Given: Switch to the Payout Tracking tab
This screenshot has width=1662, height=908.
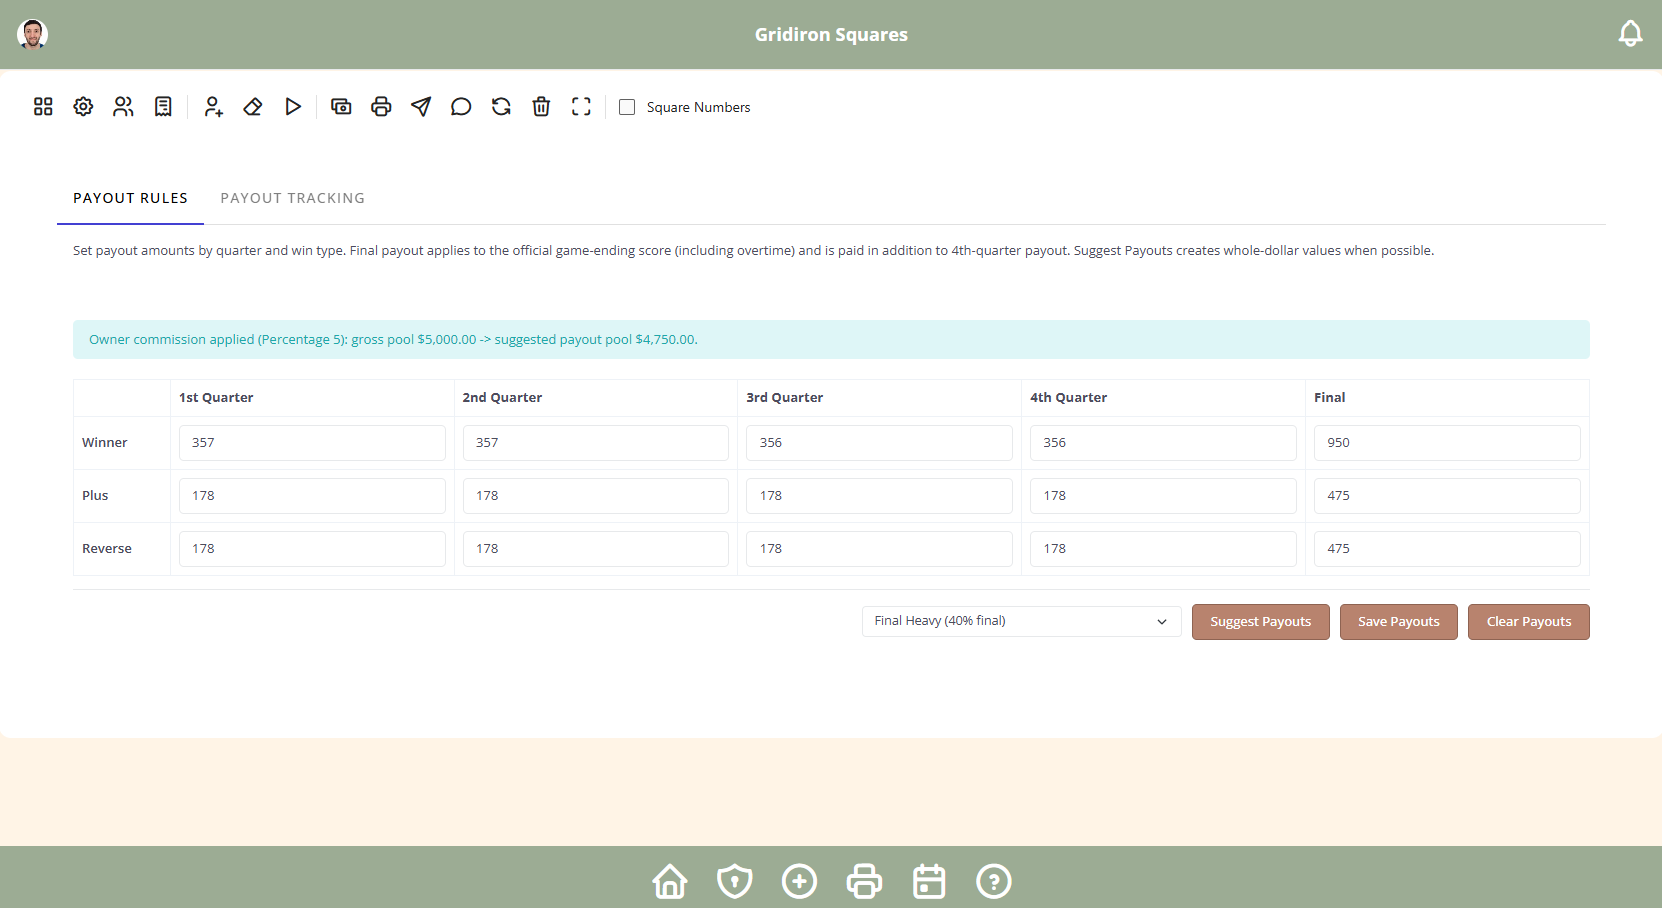Looking at the screenshot, I should tap(293, 198).
